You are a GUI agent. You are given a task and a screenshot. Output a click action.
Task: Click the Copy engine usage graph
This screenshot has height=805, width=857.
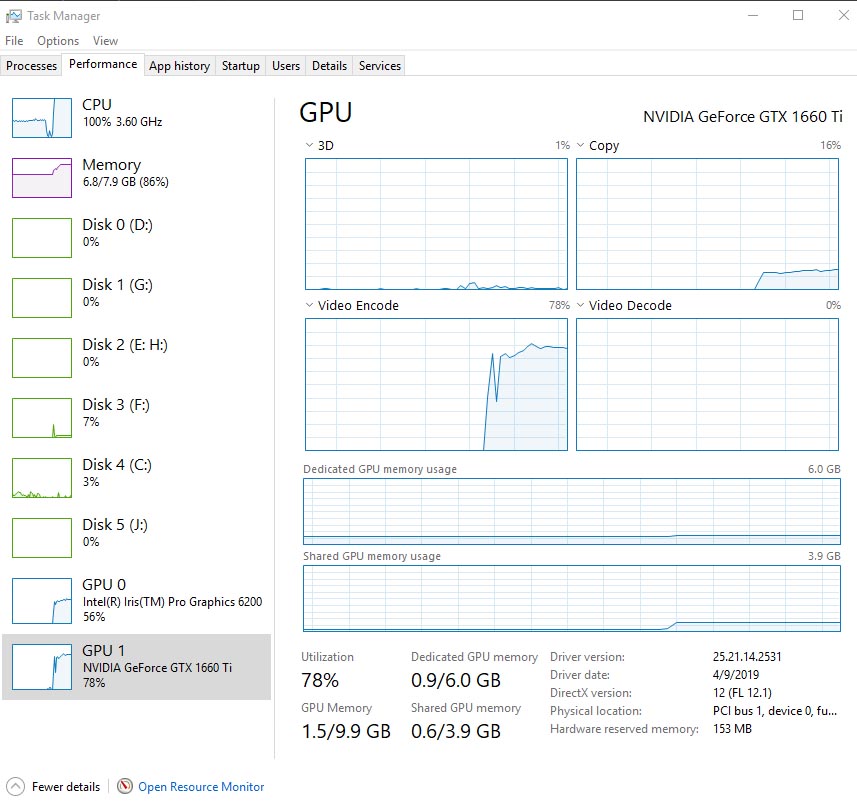(707, 224)
